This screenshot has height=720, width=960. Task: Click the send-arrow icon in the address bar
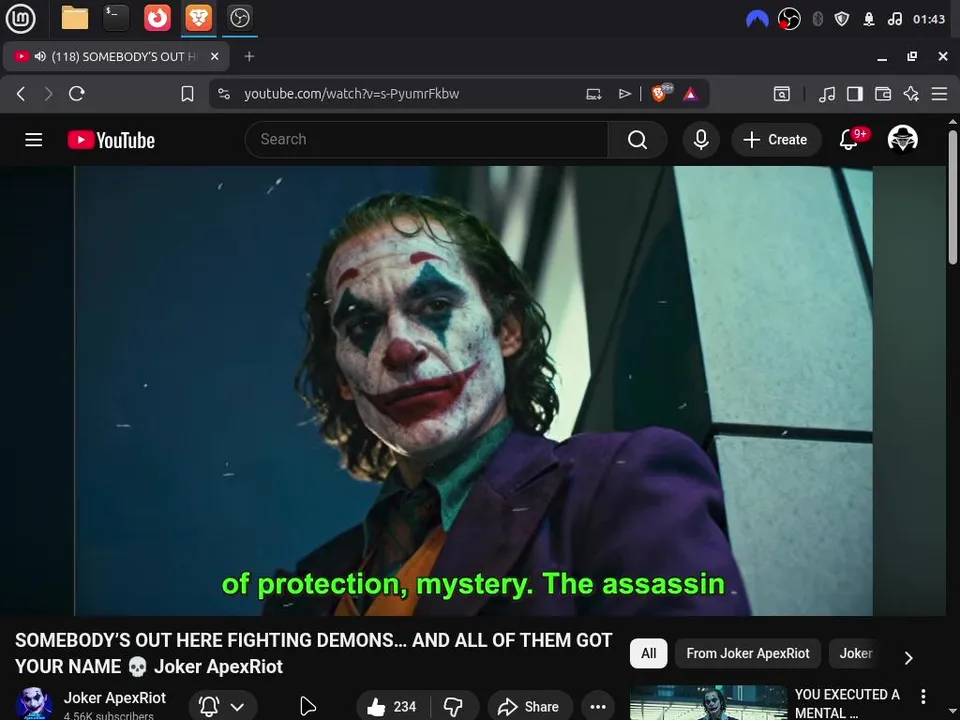624,94
